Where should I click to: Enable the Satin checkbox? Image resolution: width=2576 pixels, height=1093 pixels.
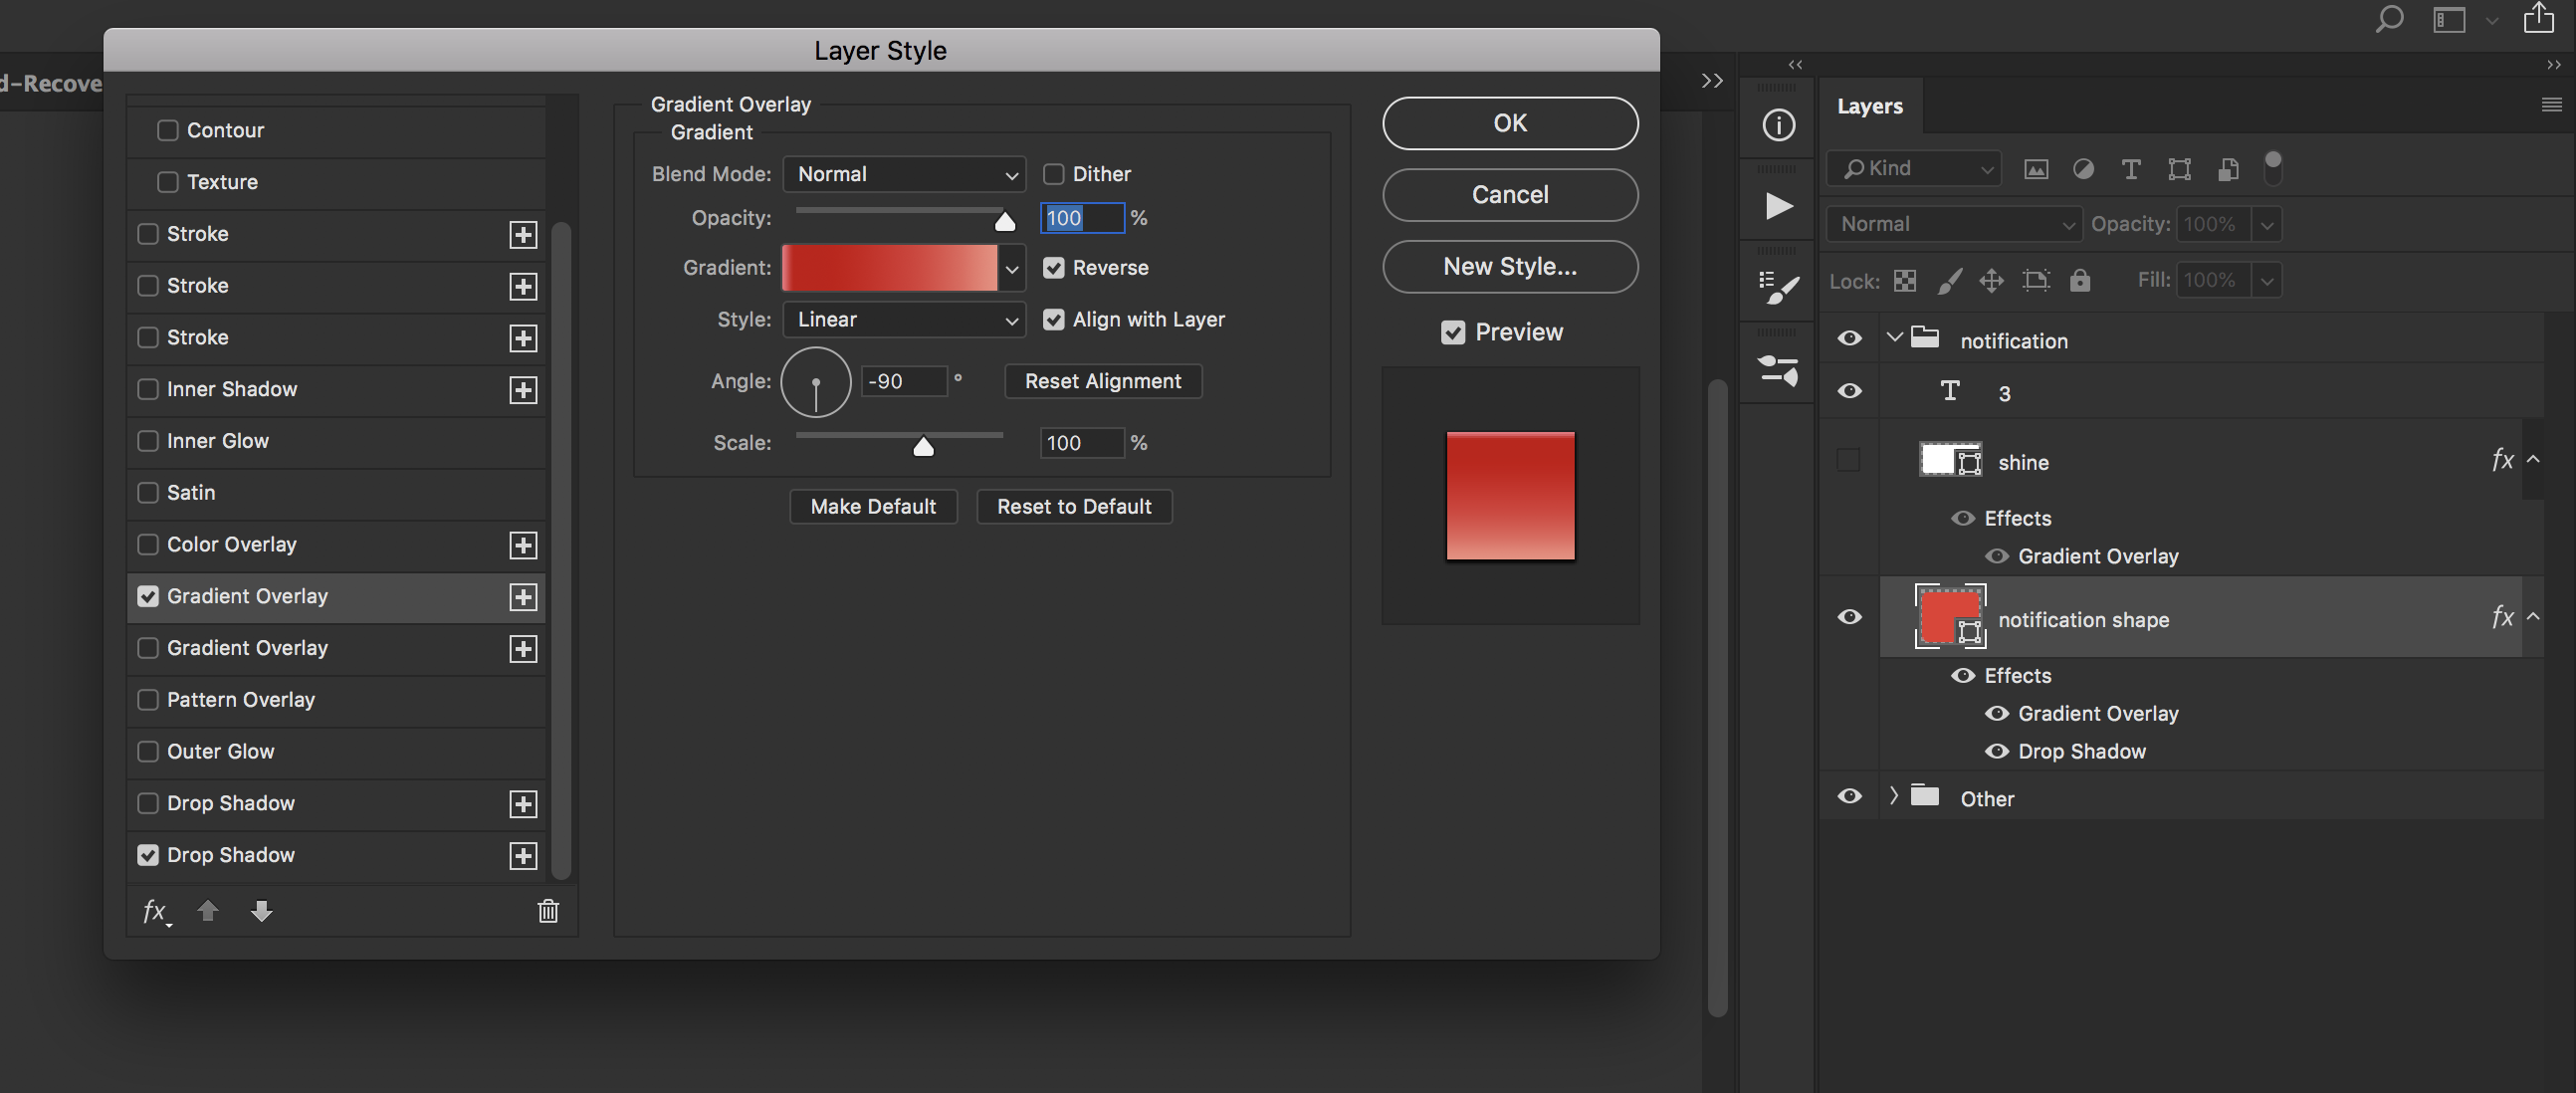coord(148,493)
